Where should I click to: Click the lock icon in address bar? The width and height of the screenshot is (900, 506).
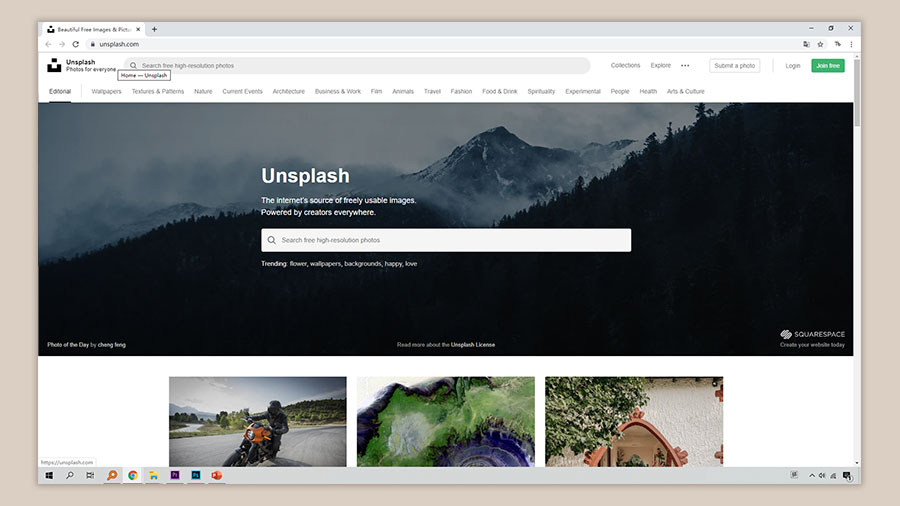pos(92,44)
